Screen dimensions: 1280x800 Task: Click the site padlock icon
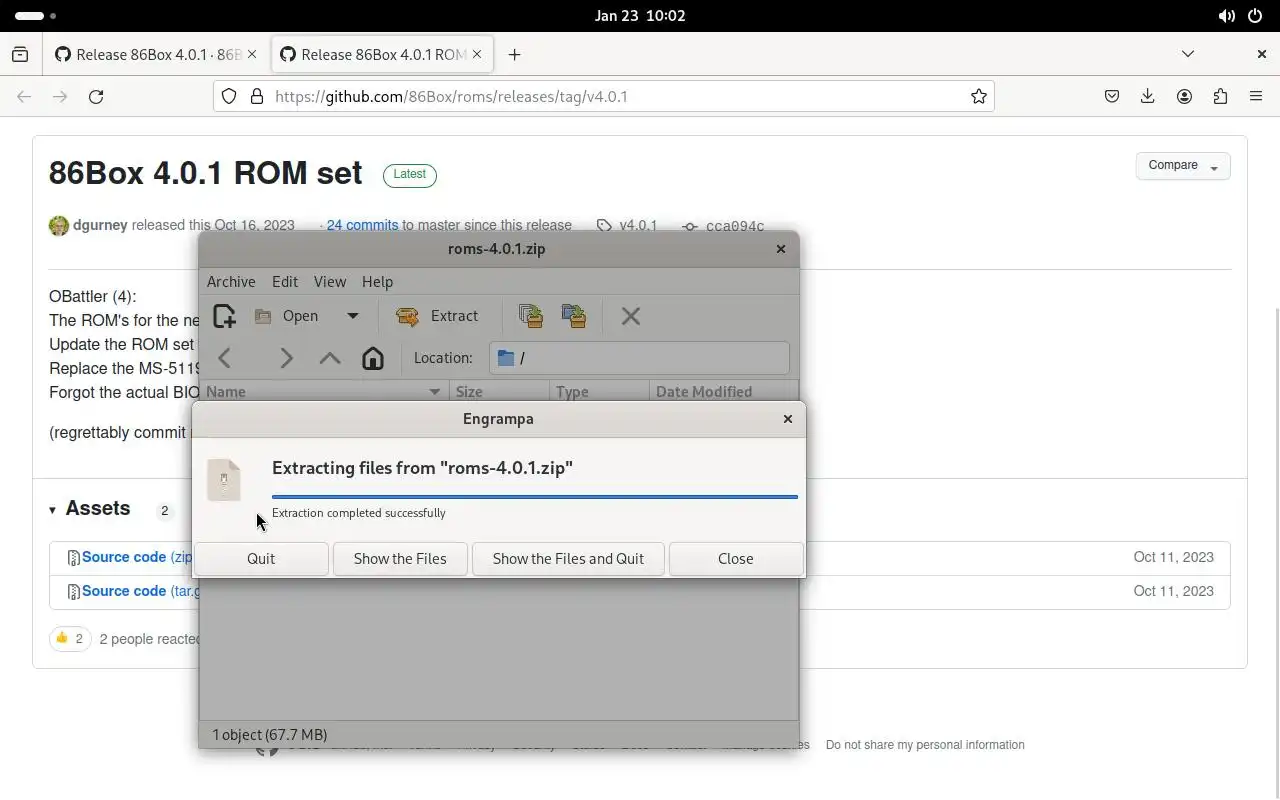point(256,97)
